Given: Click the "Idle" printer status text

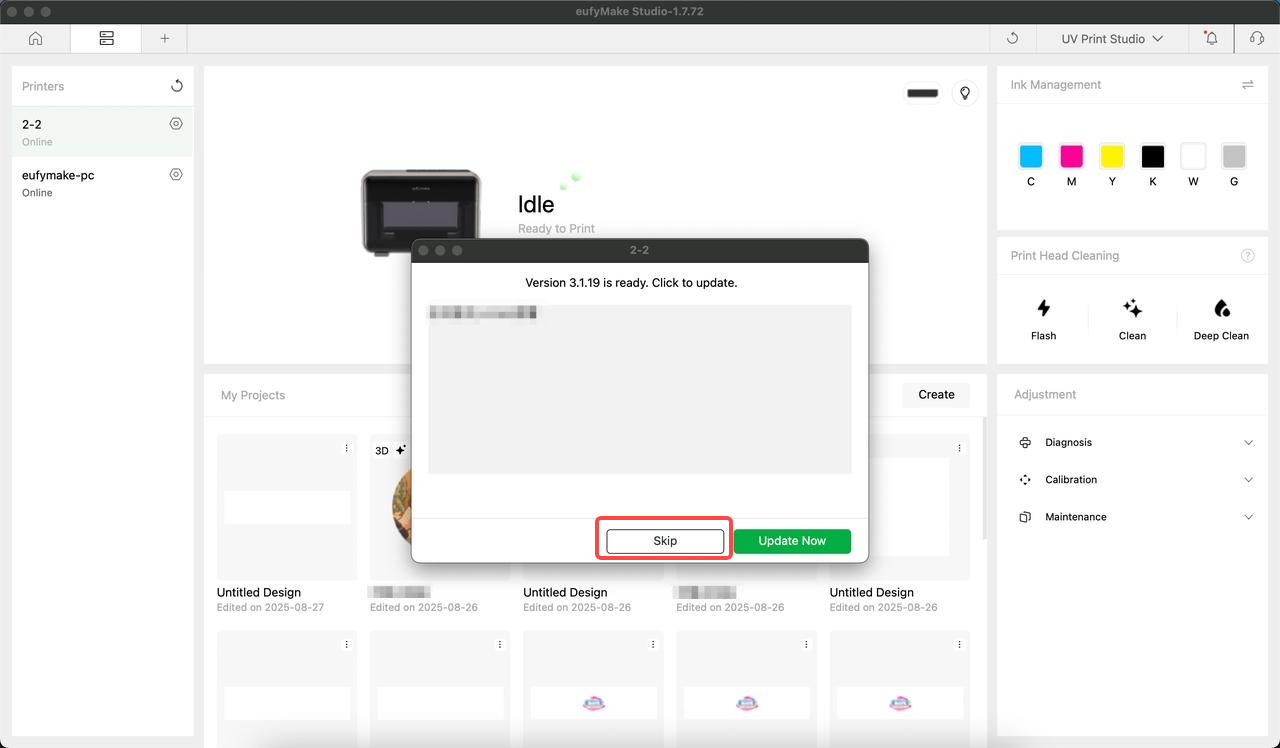Looking at the screenshot, I should point(536,204).
